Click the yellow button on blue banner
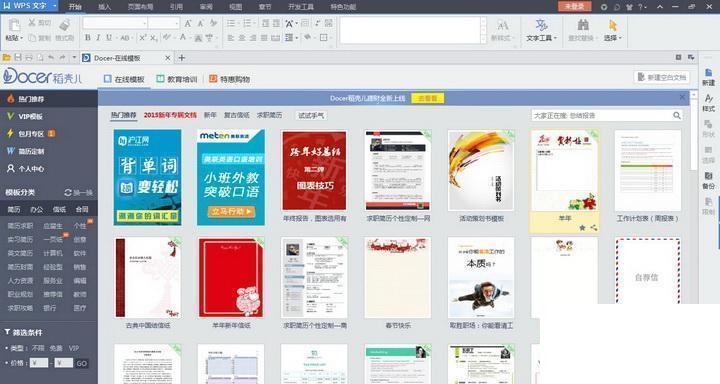 pos(428,98)
